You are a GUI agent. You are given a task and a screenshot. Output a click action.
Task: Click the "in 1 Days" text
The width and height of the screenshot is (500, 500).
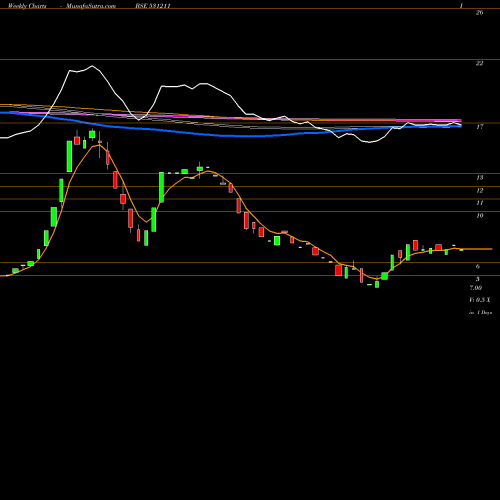coord(480,313)
